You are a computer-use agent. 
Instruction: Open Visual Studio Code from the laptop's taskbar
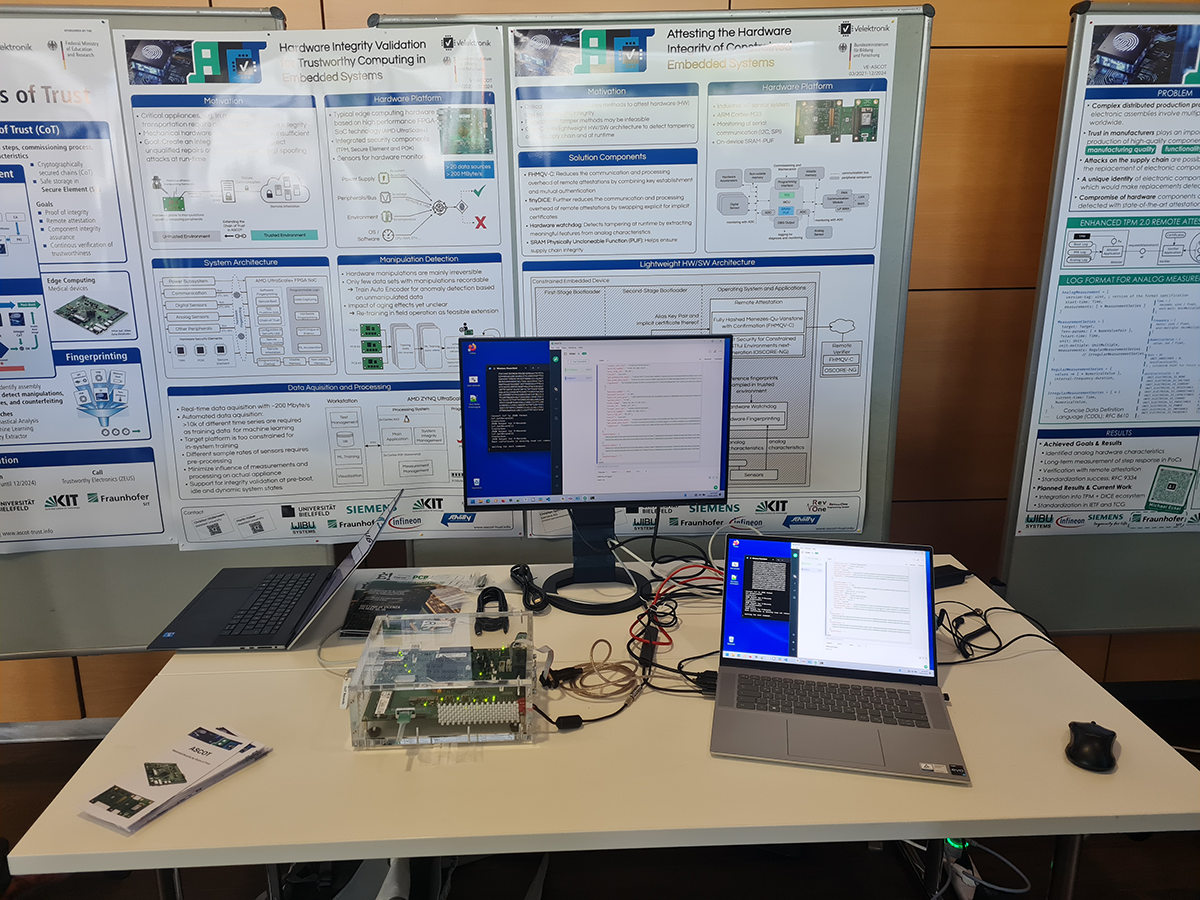point(785,660)
